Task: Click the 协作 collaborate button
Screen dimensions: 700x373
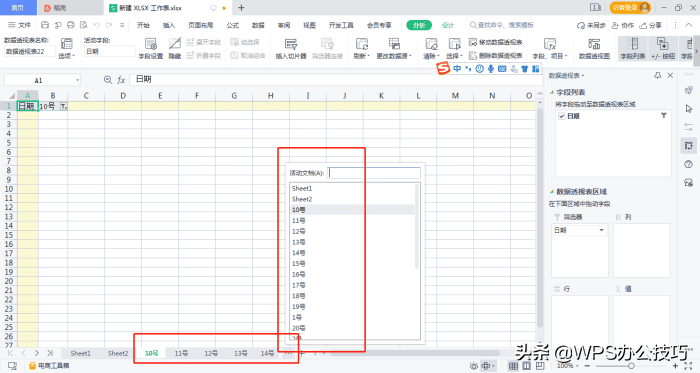Action: (622, 25)
